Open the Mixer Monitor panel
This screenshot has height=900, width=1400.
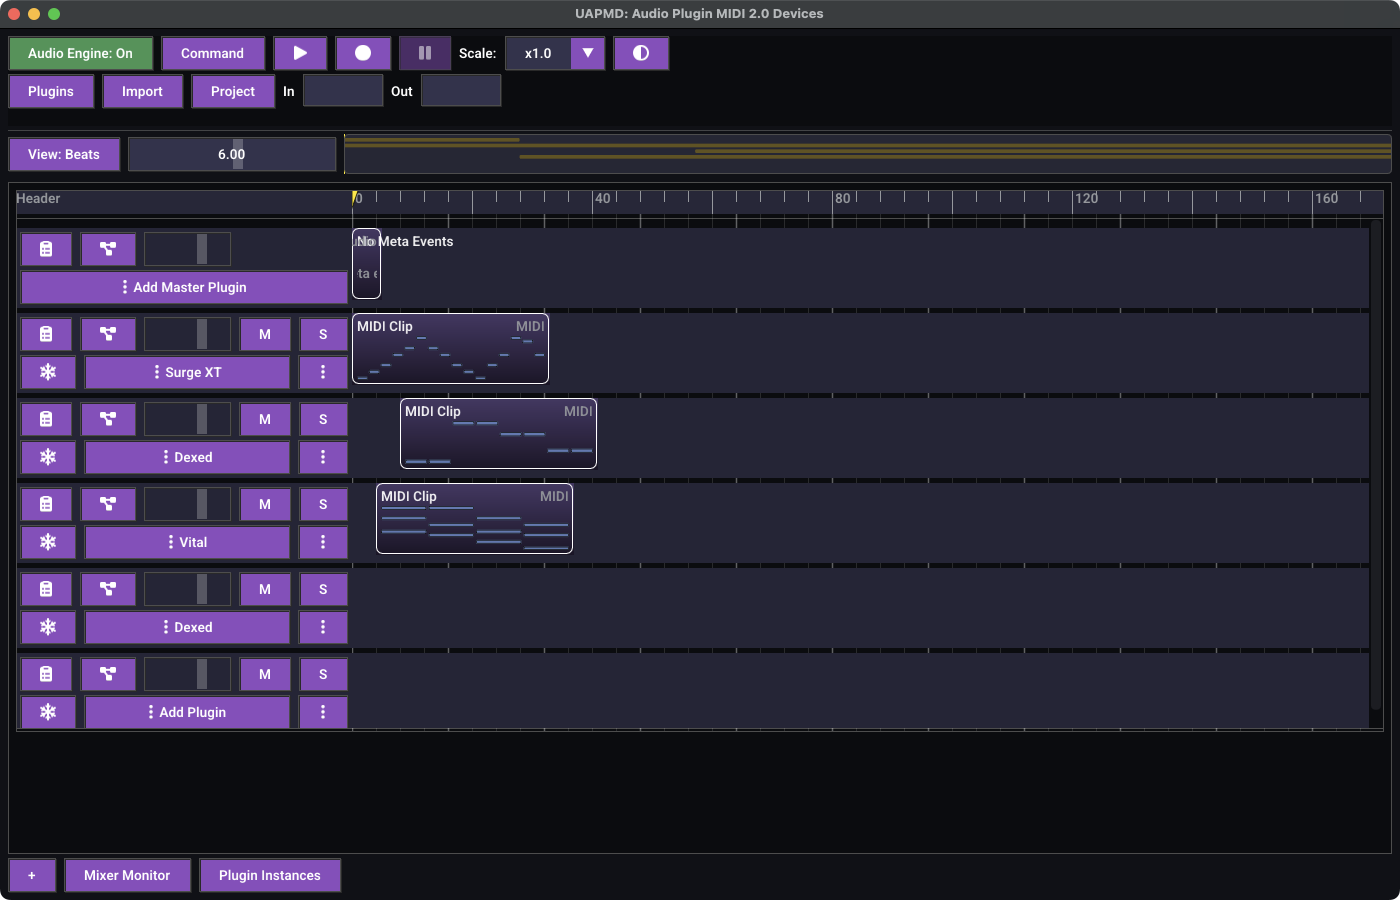click(127, 875)
